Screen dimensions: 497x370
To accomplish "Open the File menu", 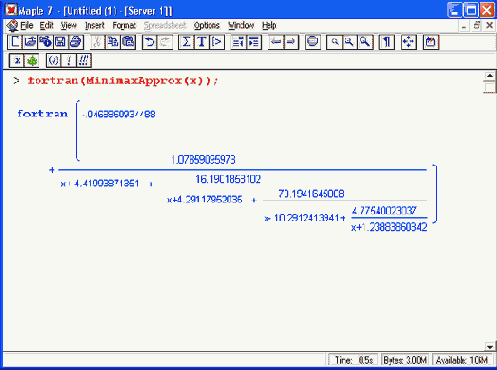I will pos(27,25).
